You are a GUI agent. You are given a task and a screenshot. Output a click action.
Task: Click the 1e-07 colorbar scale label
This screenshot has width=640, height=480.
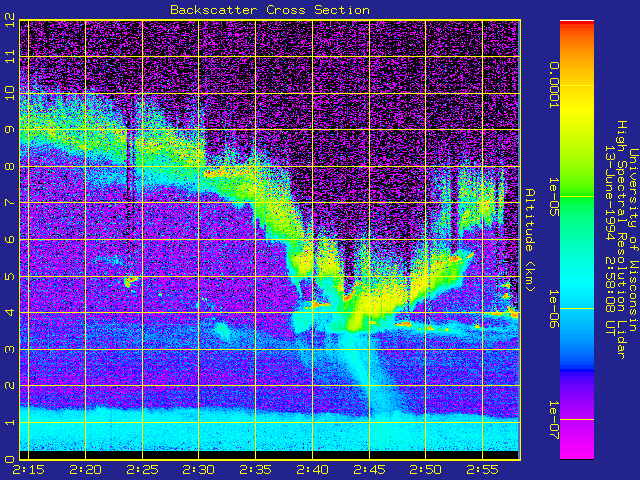[553, 420]
